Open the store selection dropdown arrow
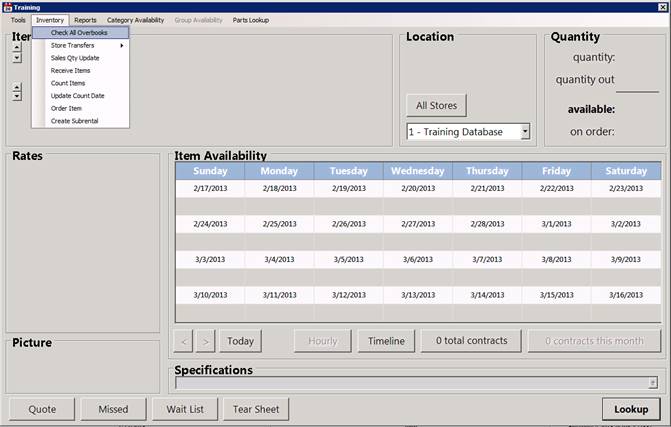 pyautogui.click(x=525, y=132)
